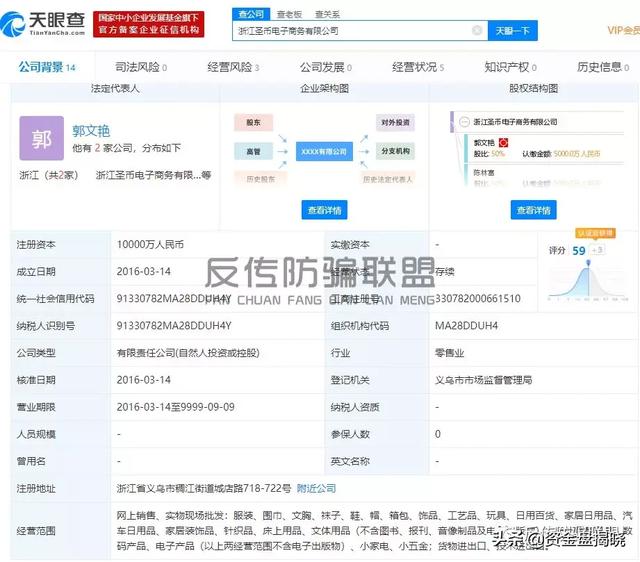Click the 组织机构代码 value MA28DDUH4

pos(467,326)
